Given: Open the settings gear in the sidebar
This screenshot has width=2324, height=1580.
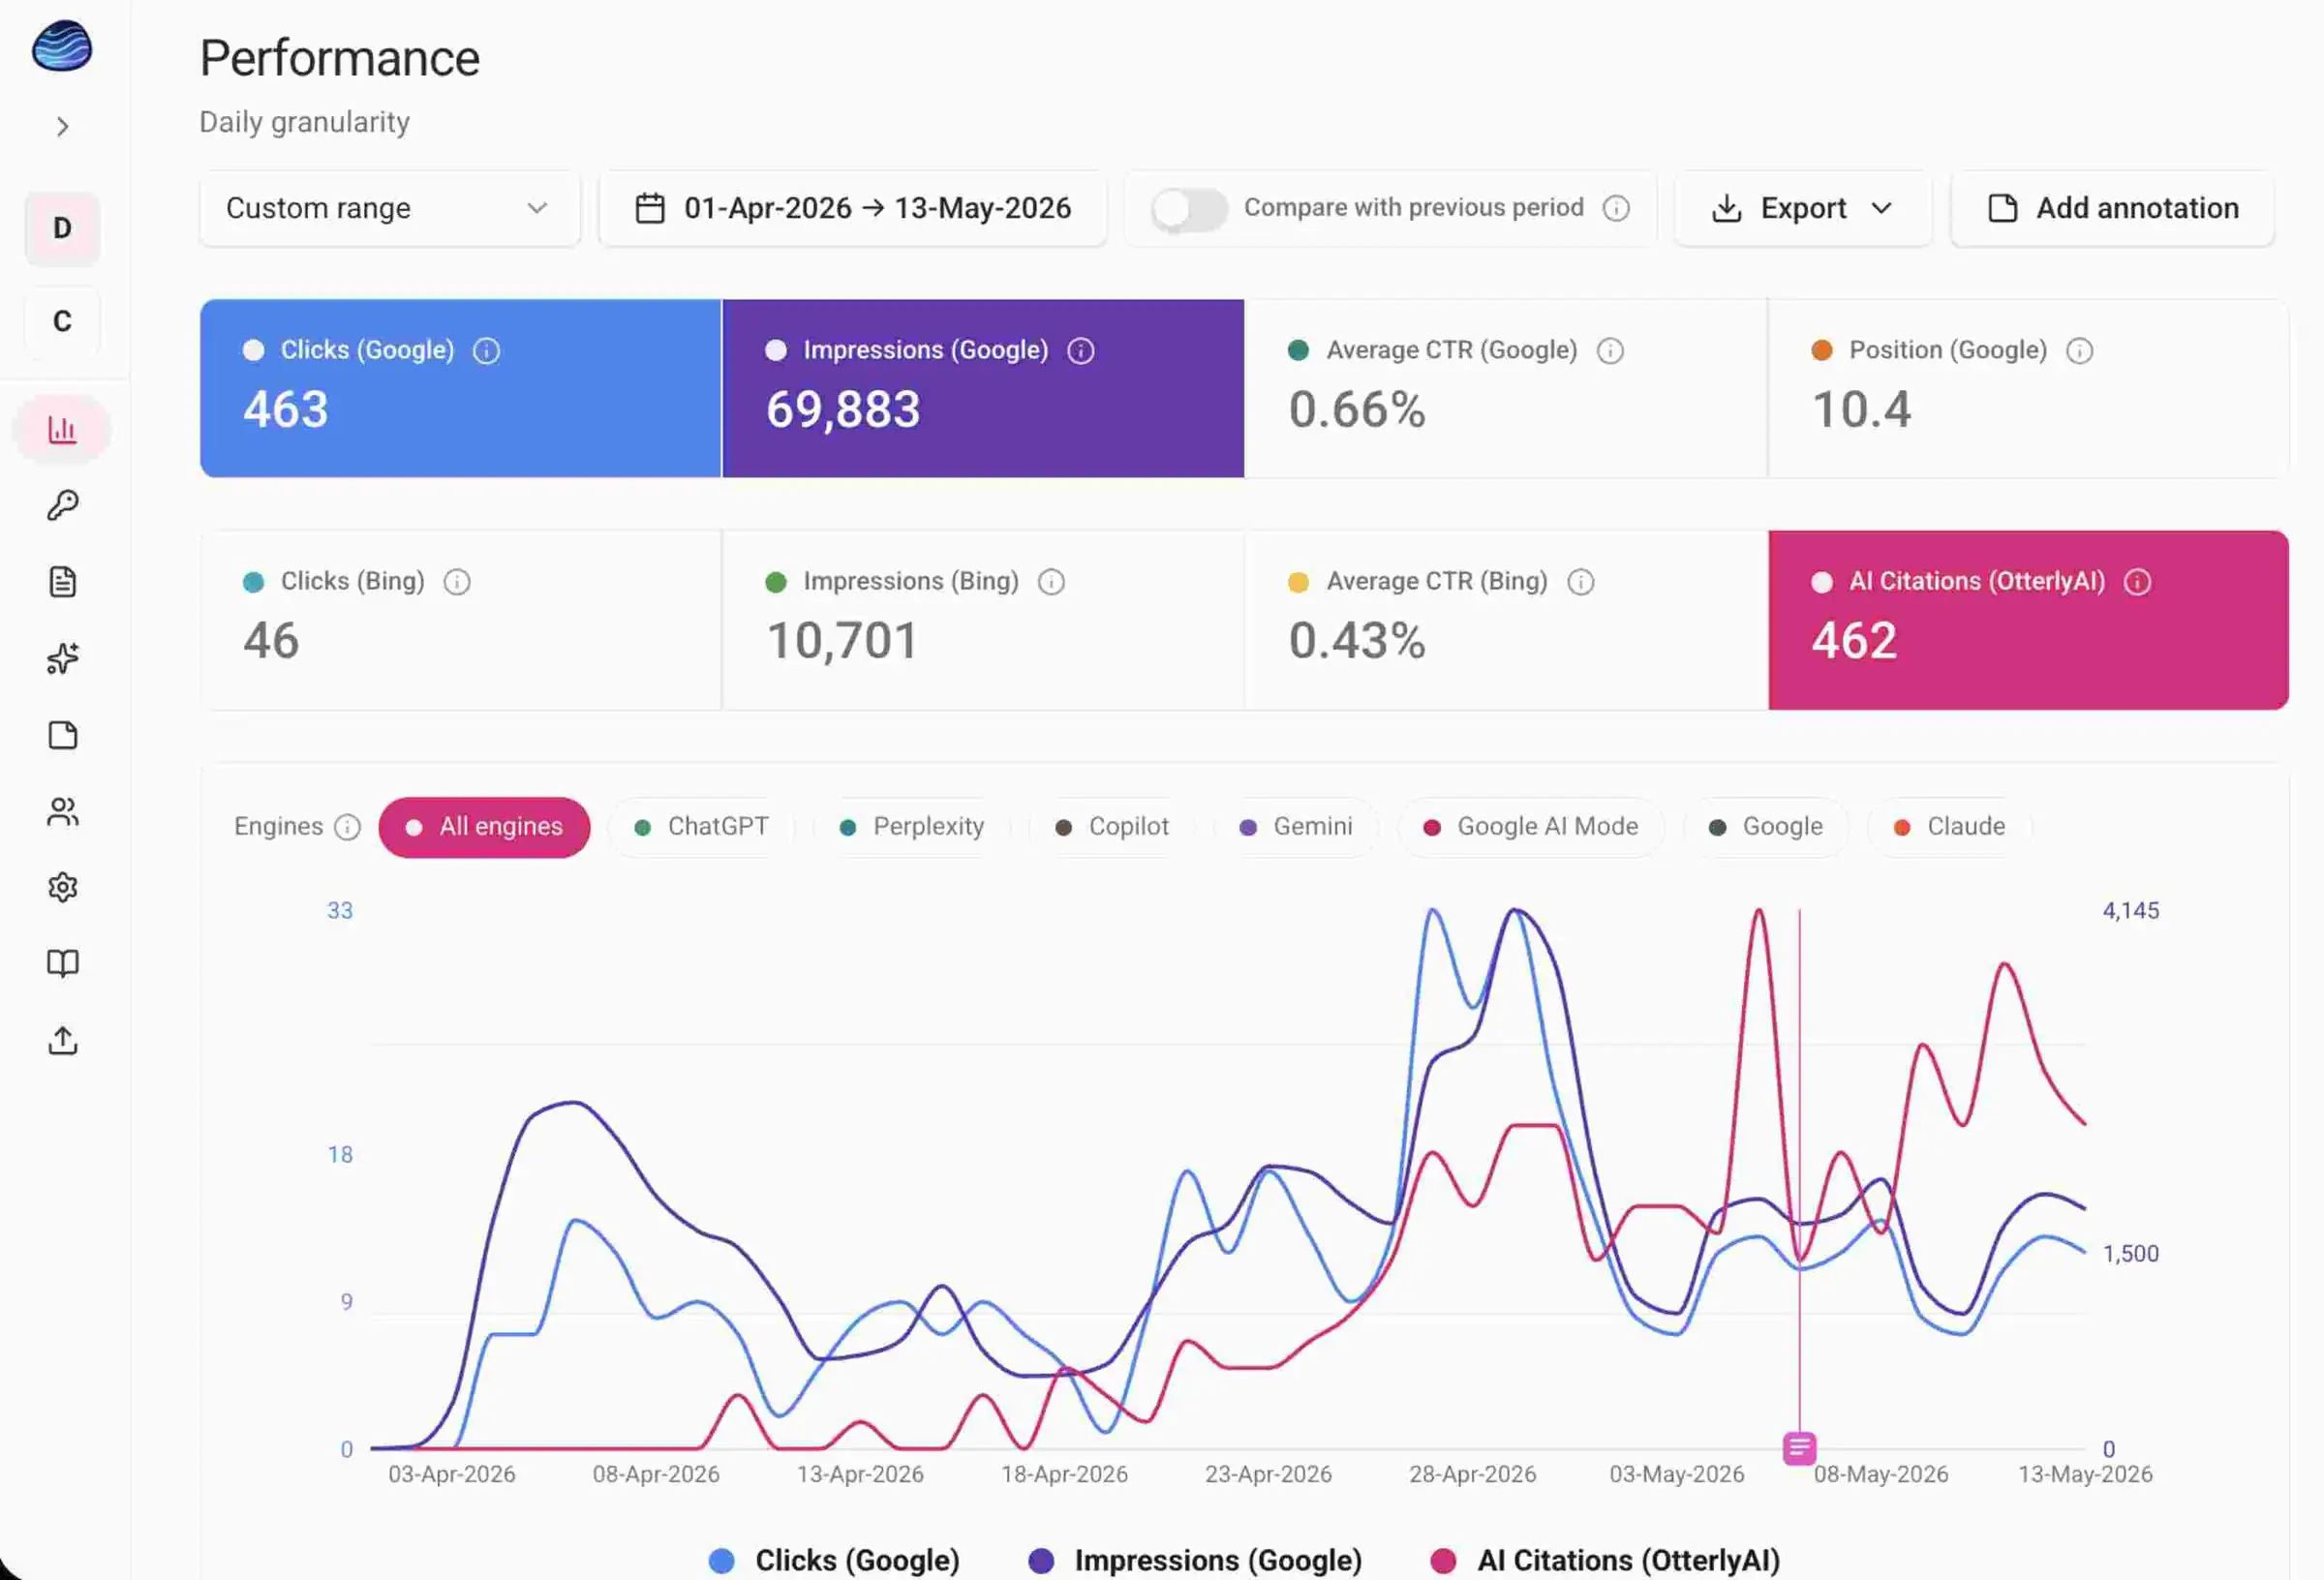Looking at the screenshot, I should click(x=63, y=887).
